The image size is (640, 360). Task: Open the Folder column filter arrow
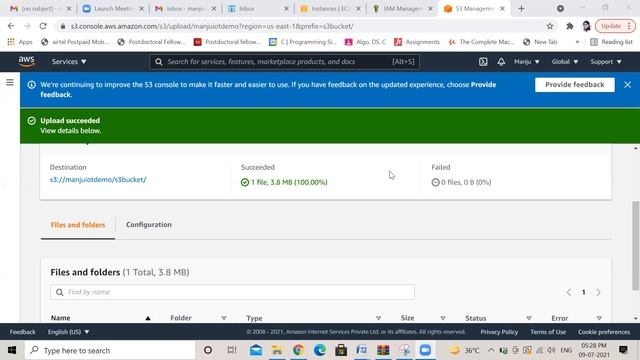coord(224,318)
